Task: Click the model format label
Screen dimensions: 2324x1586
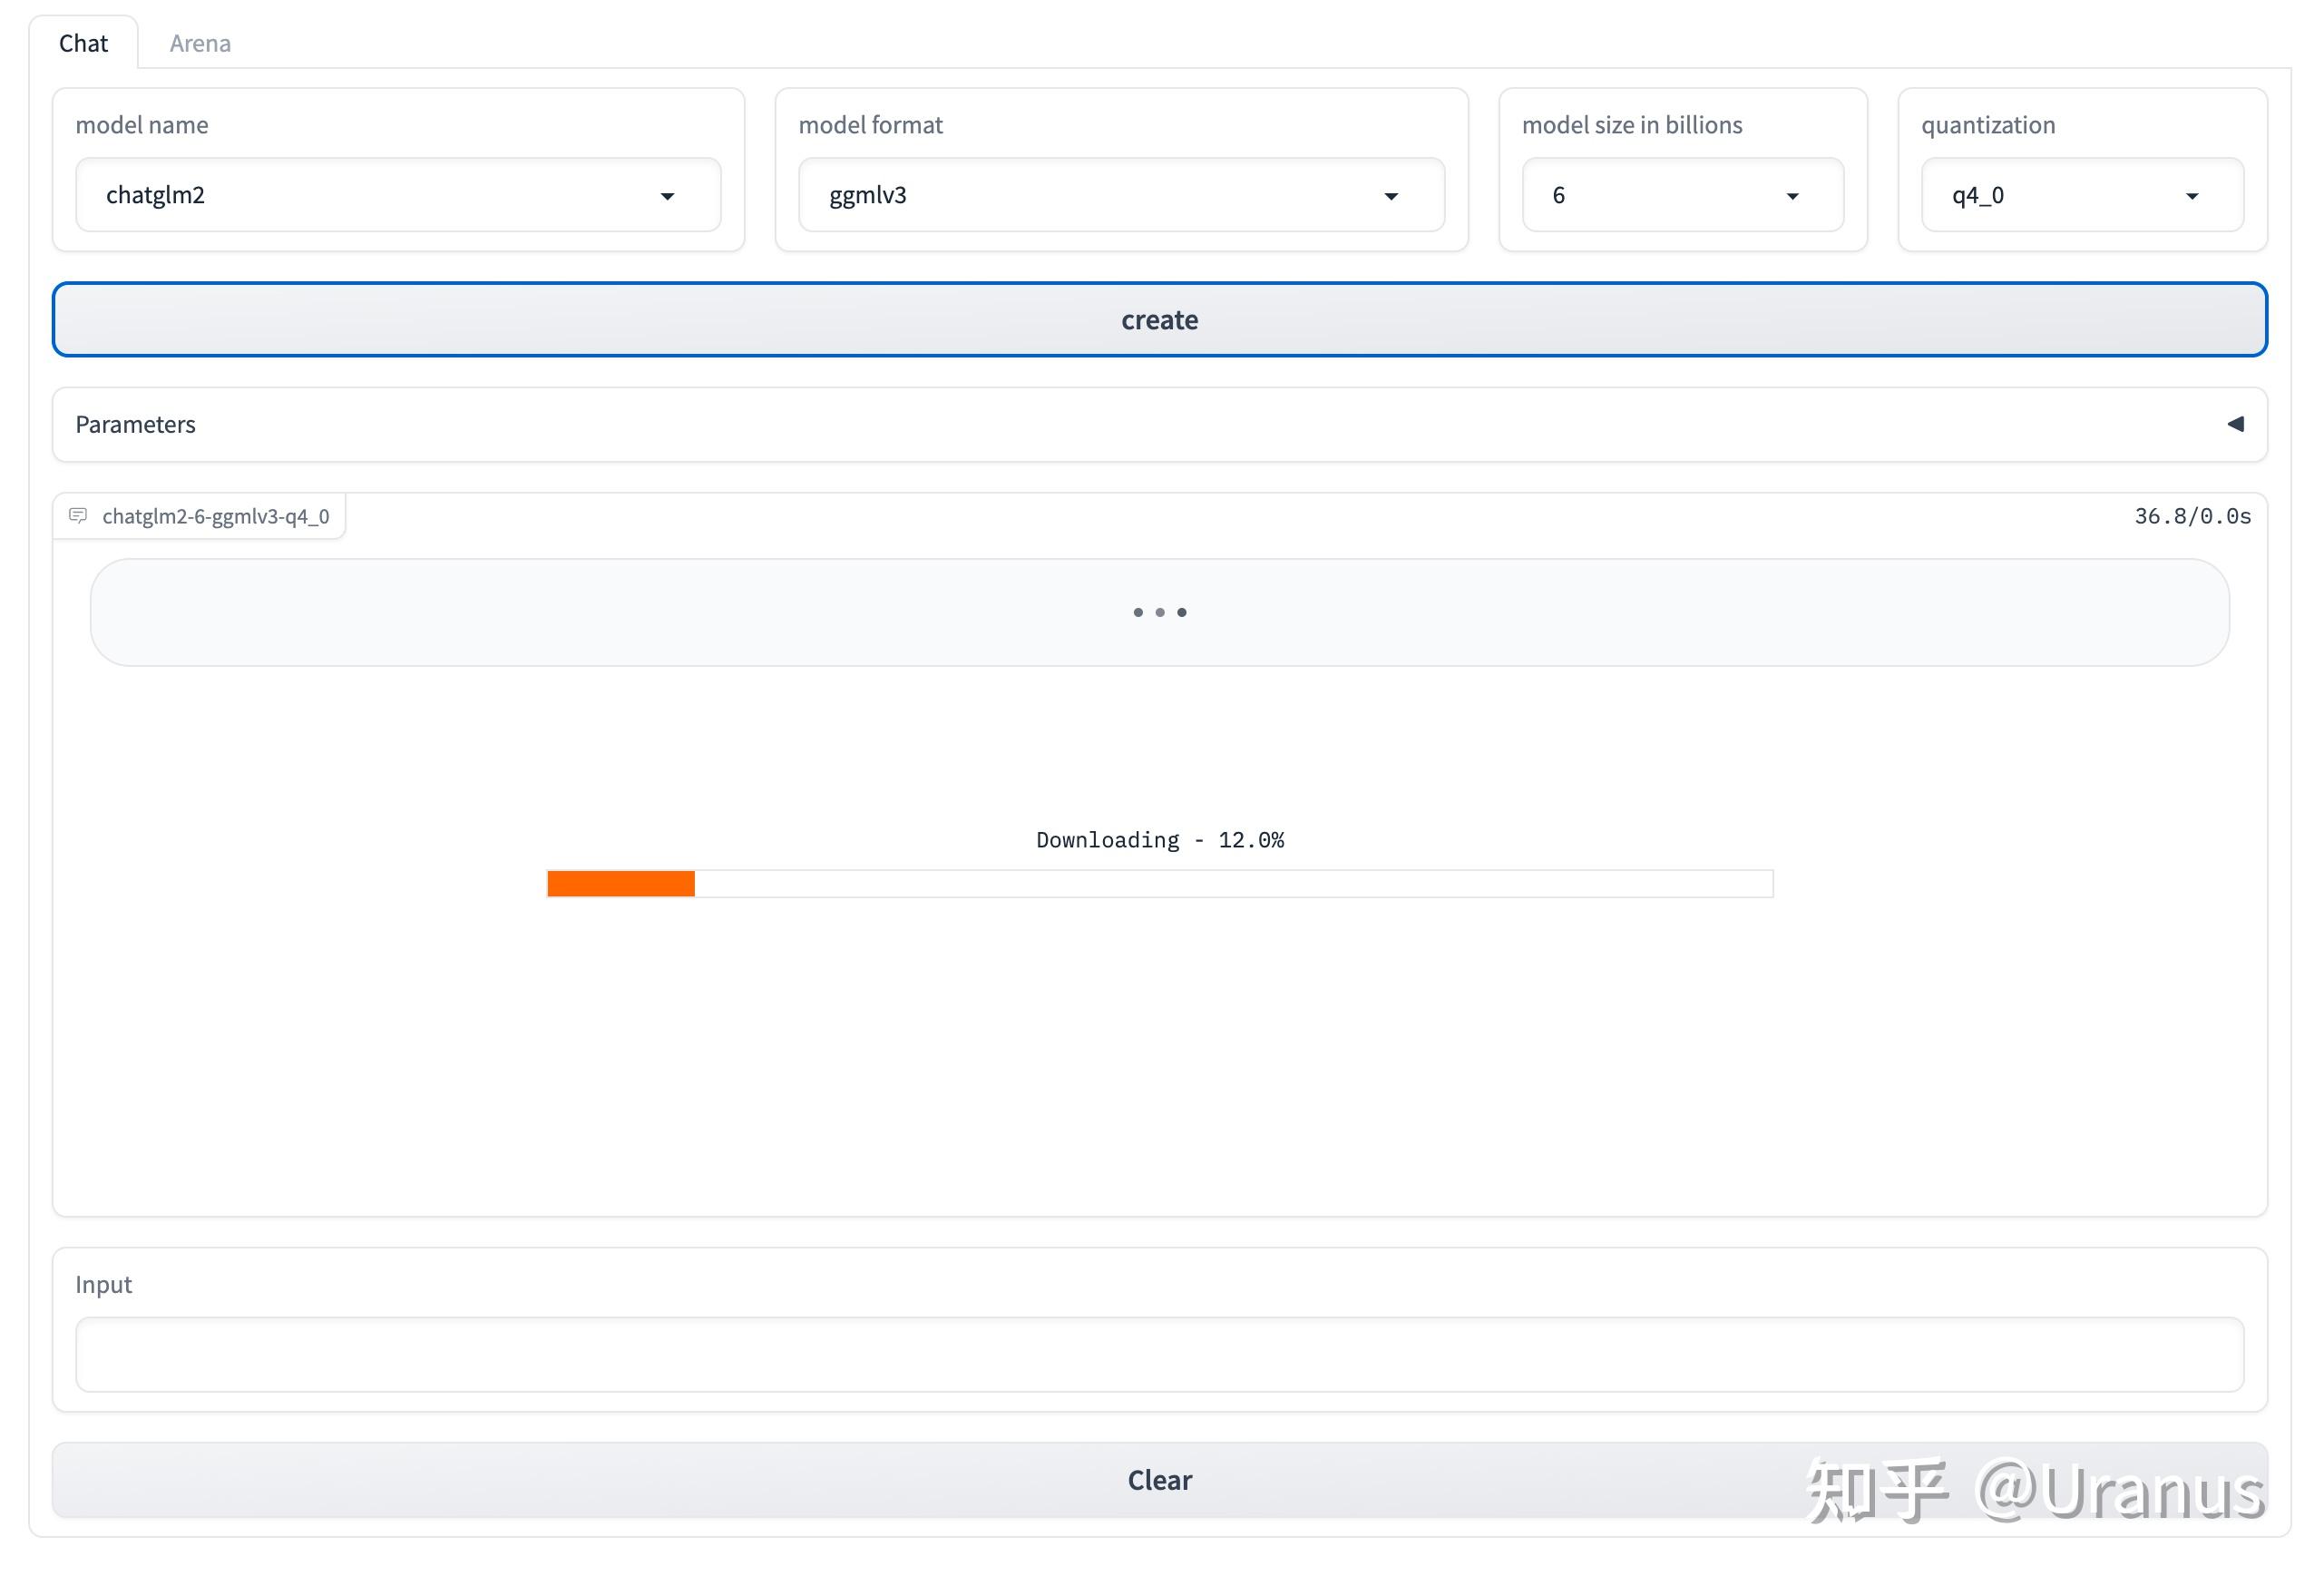Action: pos(870,125)
